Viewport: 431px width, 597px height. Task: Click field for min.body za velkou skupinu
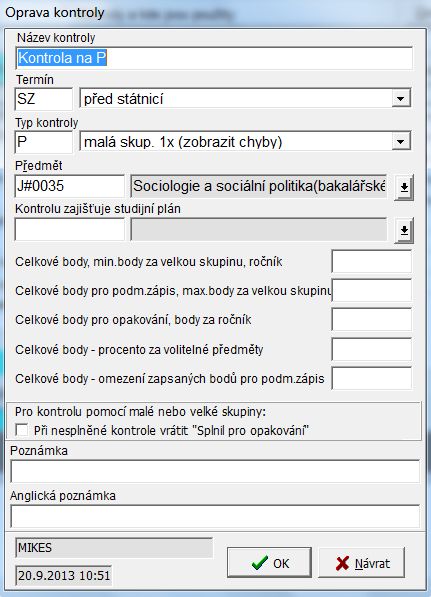(372, 262)
